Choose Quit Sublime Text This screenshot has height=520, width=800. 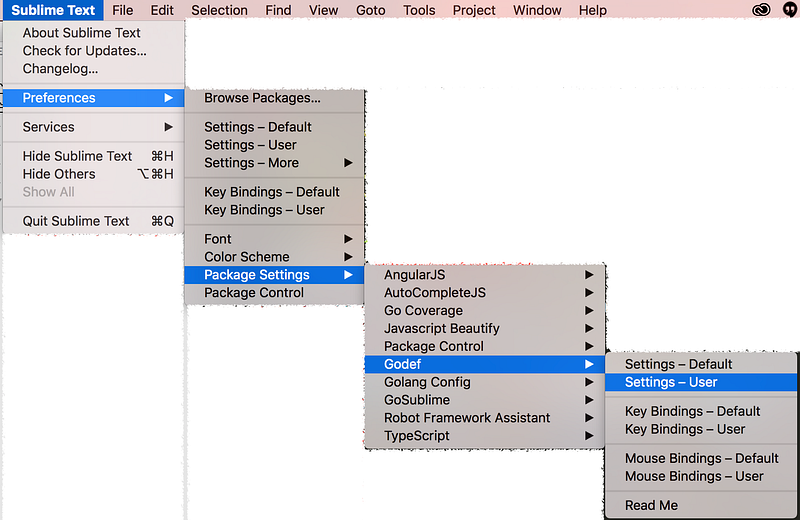coord(93,220)
